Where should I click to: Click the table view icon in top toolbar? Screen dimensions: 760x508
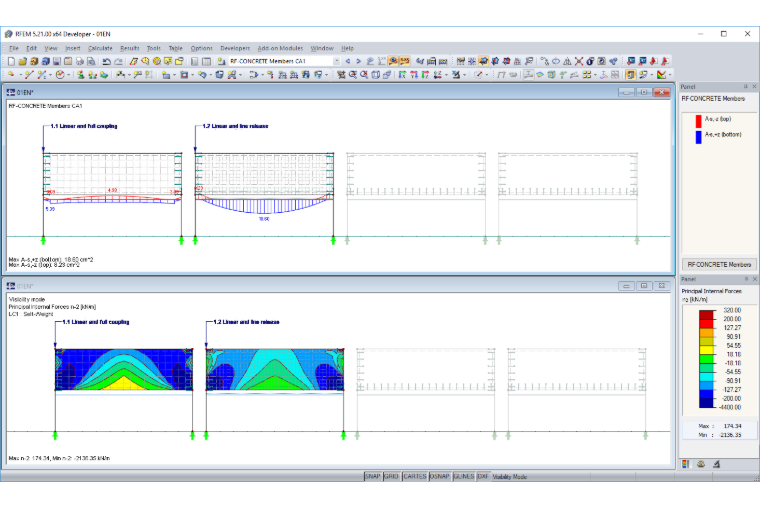(x=206, y=61)
